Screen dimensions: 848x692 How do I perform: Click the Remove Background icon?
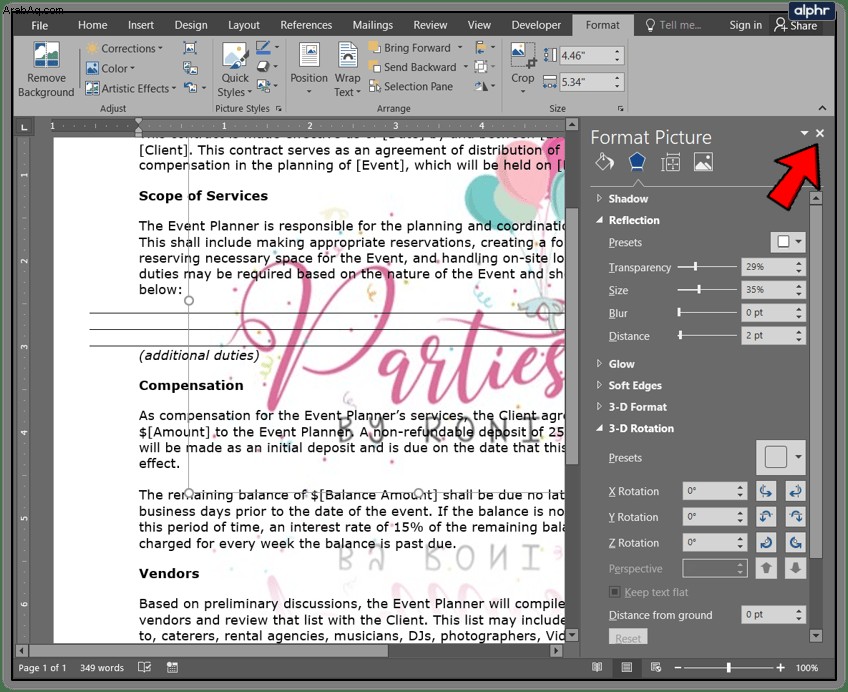click(x=46, y=56)
